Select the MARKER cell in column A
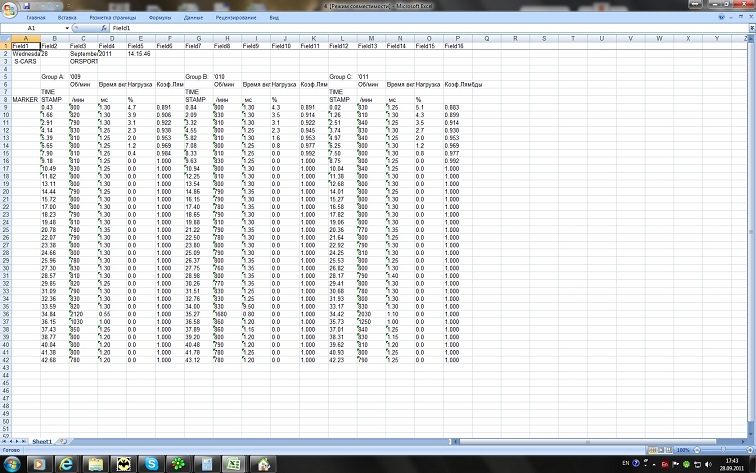Screen dimensions: 756x473 tap(26, 99)
